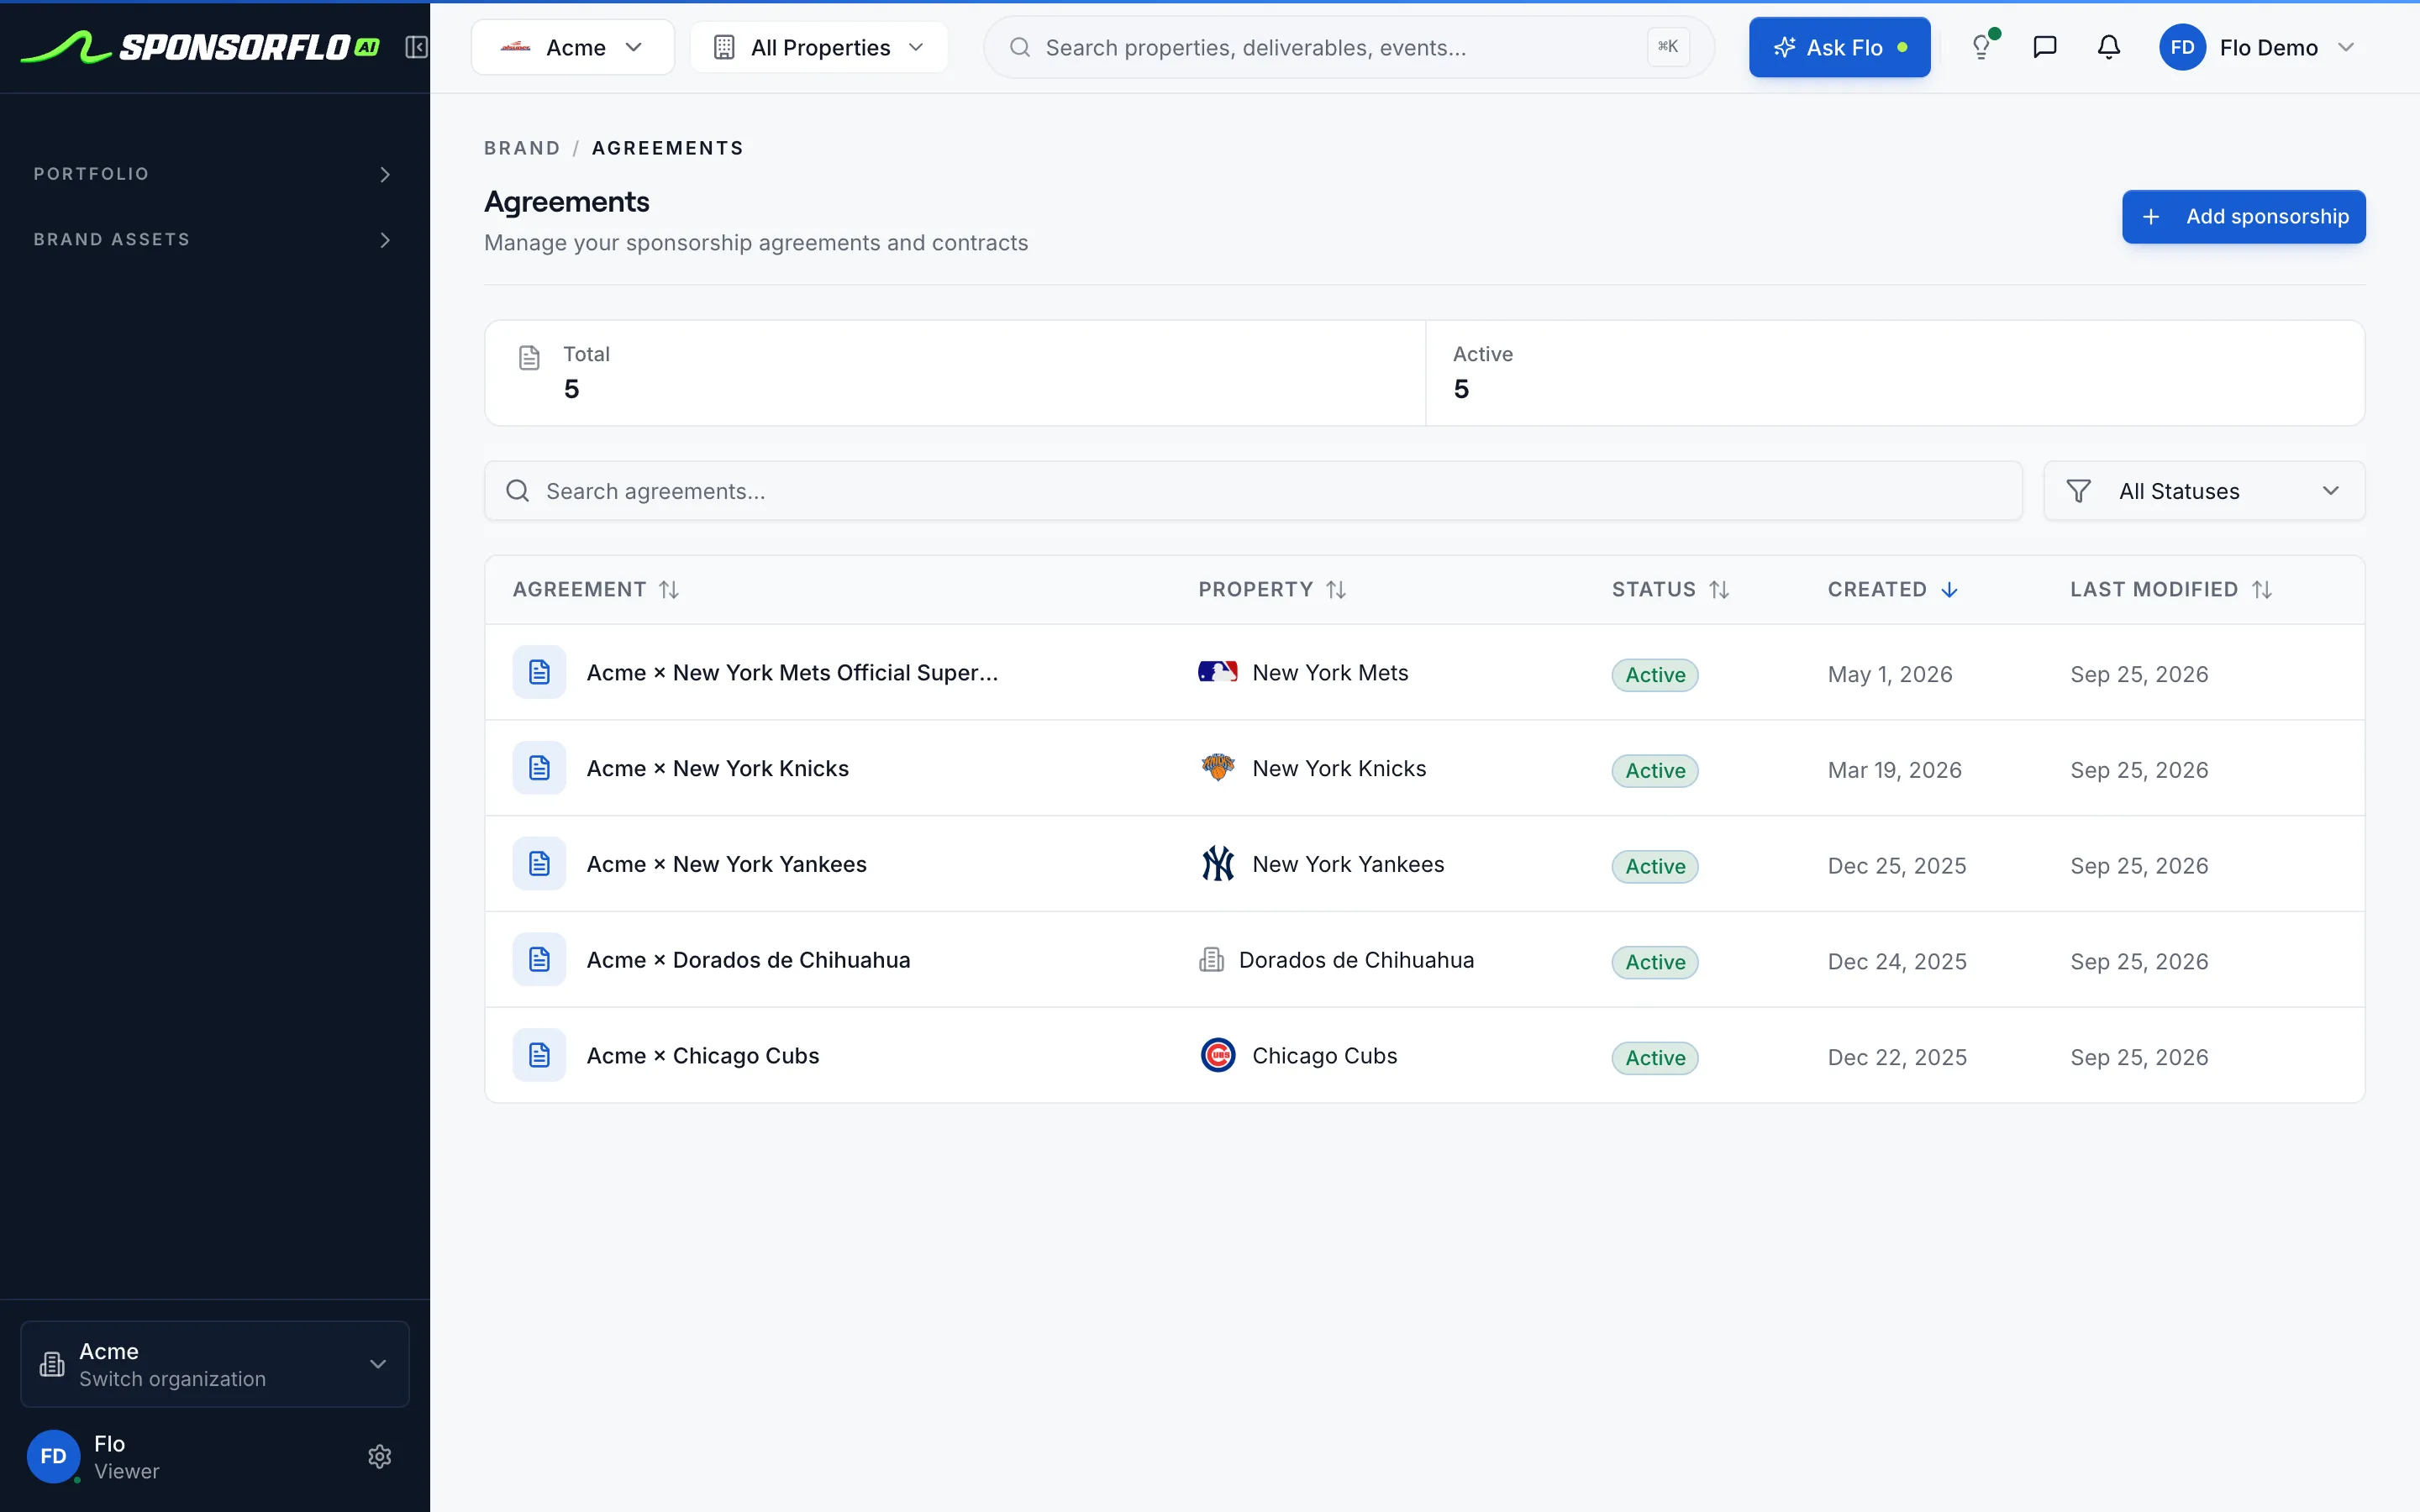2420x1512 pixels.
Task: Collapse the sidebar panel icon
Action: pos(416,47)
